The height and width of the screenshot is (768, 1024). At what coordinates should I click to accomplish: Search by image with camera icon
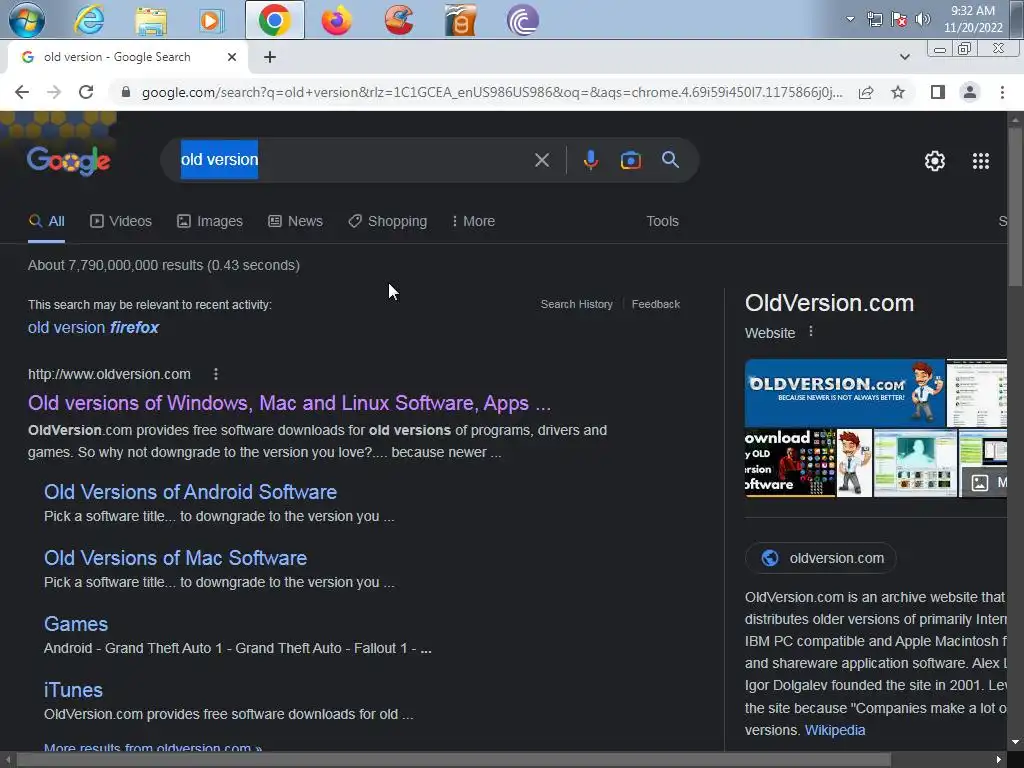point(630,160)
